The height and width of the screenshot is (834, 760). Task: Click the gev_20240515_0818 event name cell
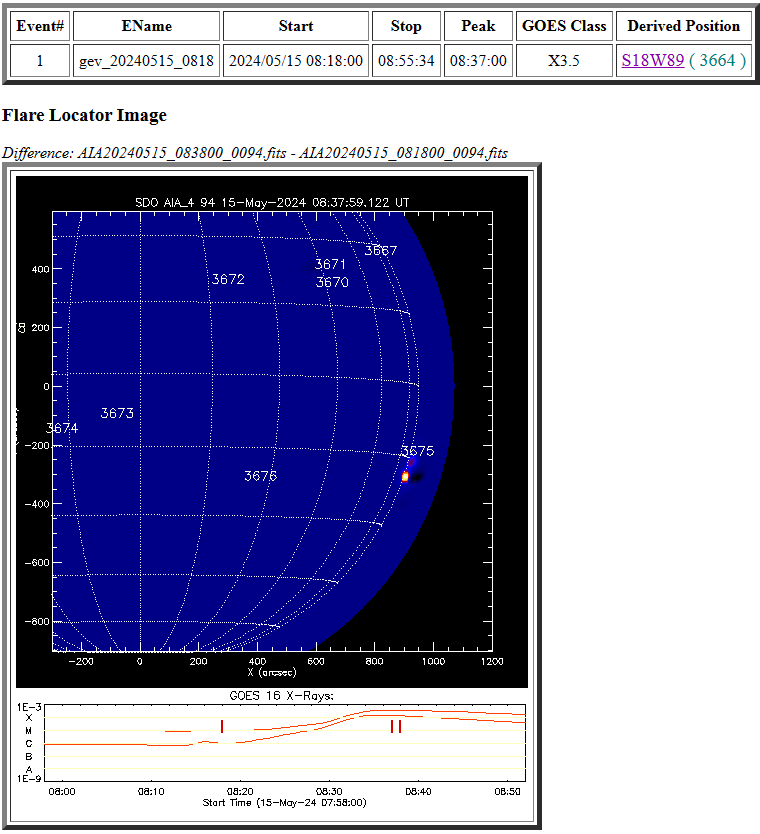pyautogui.click(x=146, y=60)
